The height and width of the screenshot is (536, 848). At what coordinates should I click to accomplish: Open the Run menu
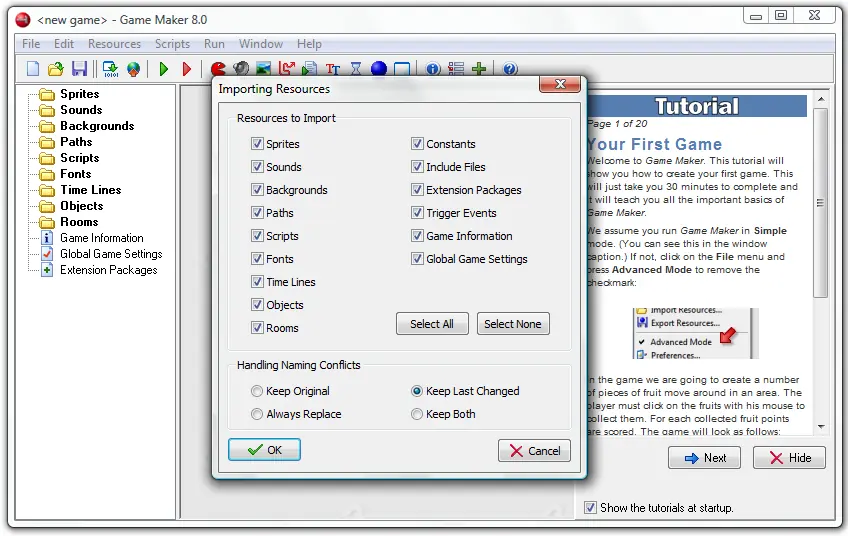pos(214,44)
